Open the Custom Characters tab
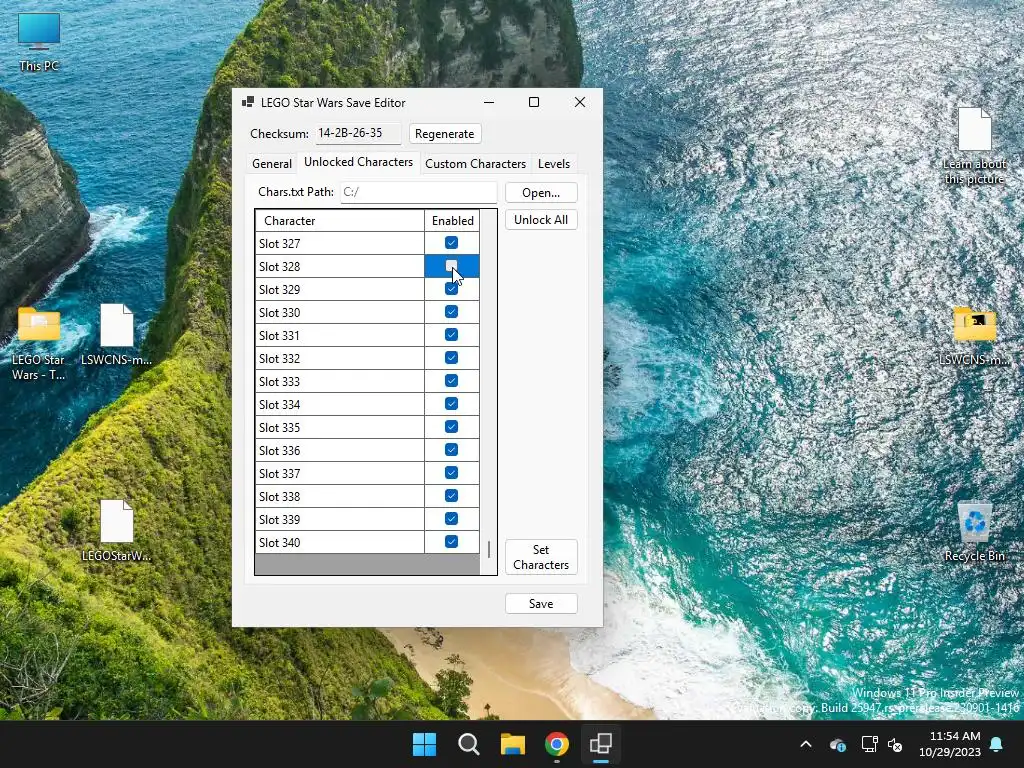 tap(475, 163)
